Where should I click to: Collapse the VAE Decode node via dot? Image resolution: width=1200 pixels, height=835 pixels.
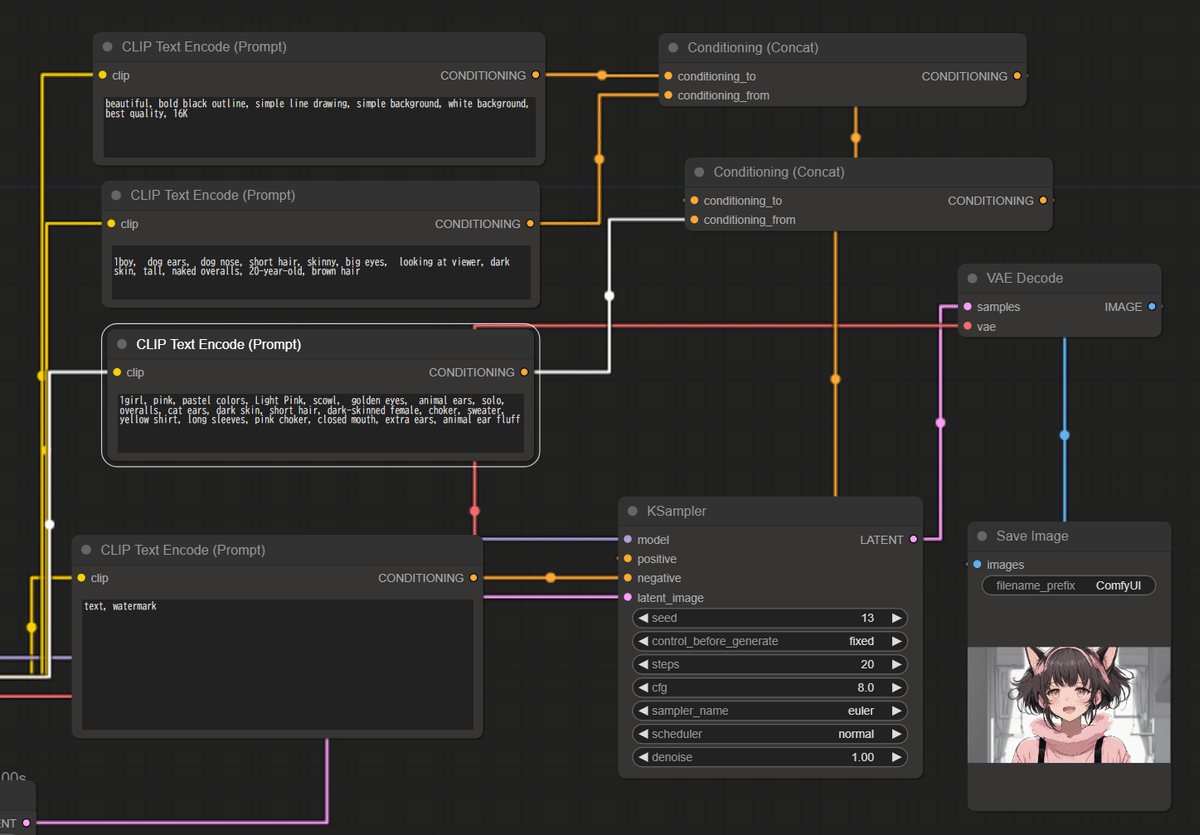pos(972,278)
